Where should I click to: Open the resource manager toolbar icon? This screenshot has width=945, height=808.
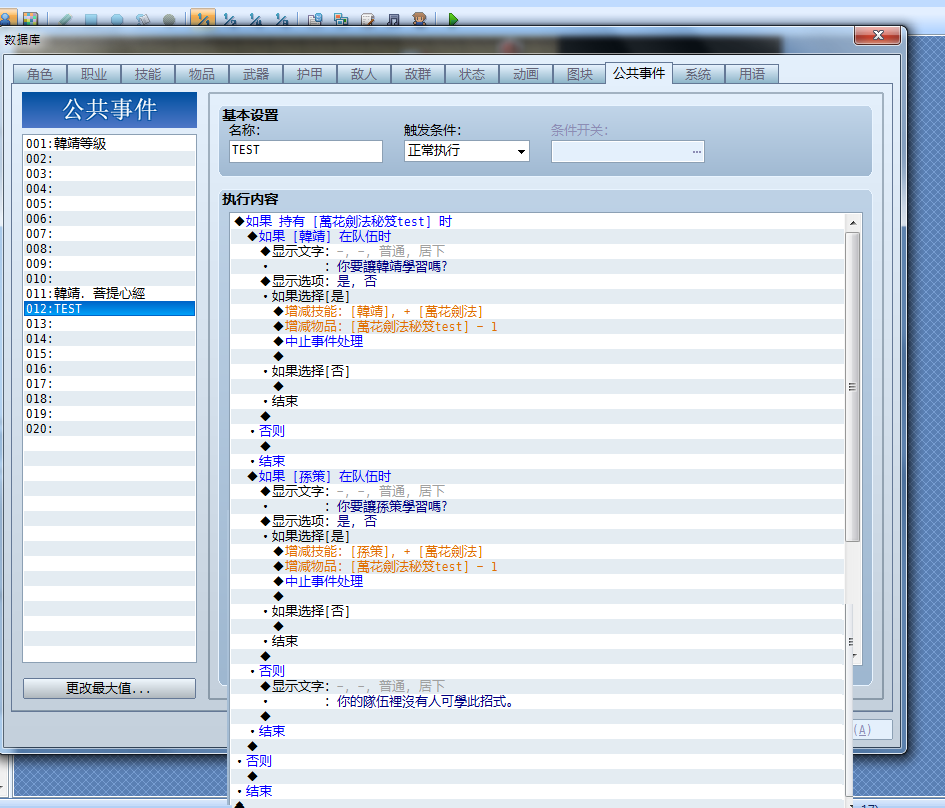tap(341, 19)
